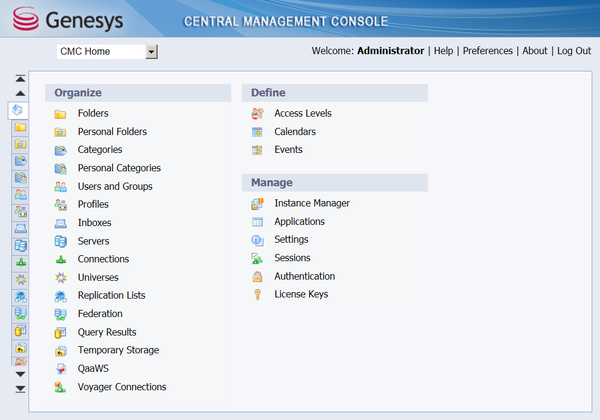Viewport: 600px width, 420px height.
Task: Open Profiles in Organize list
Action: pyautogui.click(x=93, y=204)
